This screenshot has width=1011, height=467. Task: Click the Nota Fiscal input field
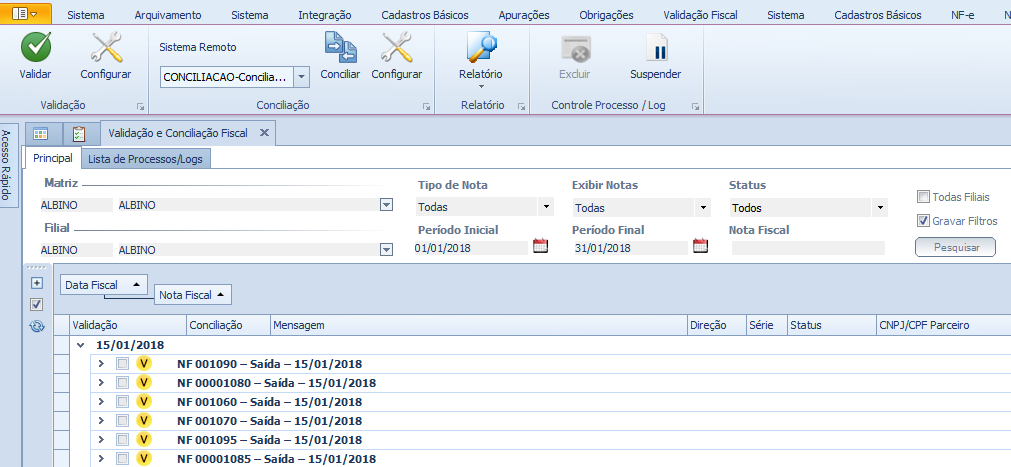point(808,248)
